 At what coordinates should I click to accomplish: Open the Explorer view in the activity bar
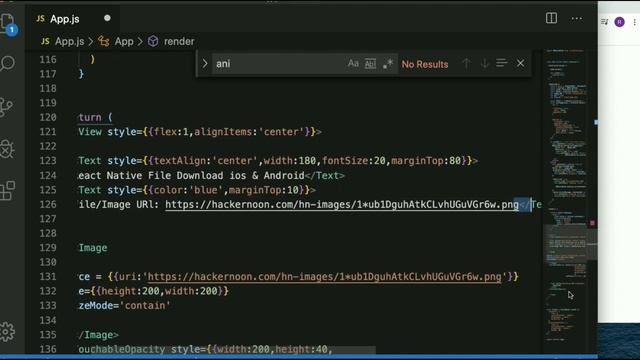pos(8,23)
